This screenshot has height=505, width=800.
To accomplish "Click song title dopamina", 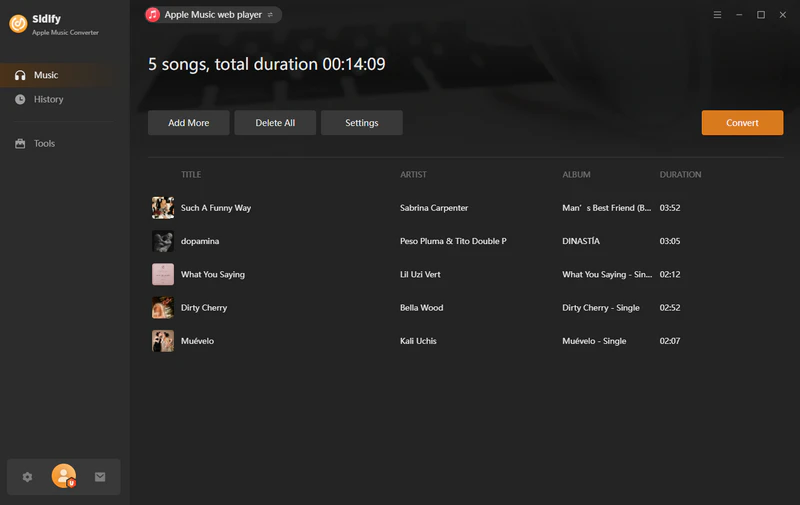I will tap(200, 241).
